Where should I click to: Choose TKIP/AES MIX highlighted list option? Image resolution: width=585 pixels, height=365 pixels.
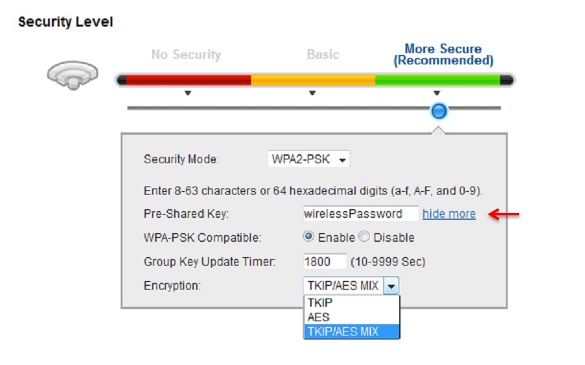coord(351,331)
